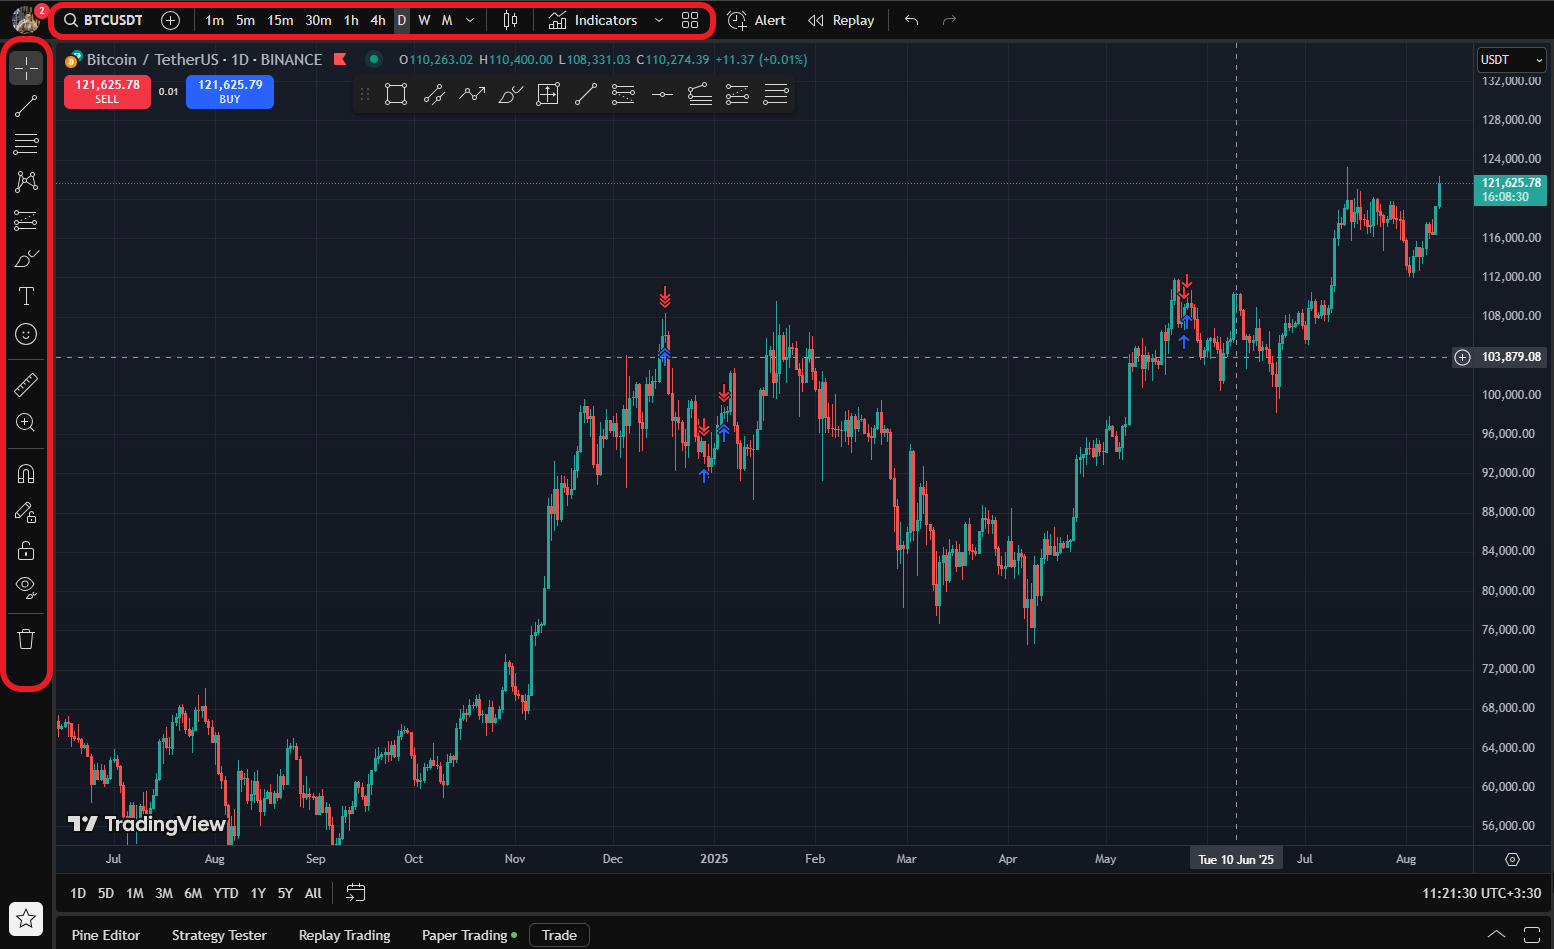
Task: Click the user profile avatar
Action: pyautogui.click(x=25, y=19)
